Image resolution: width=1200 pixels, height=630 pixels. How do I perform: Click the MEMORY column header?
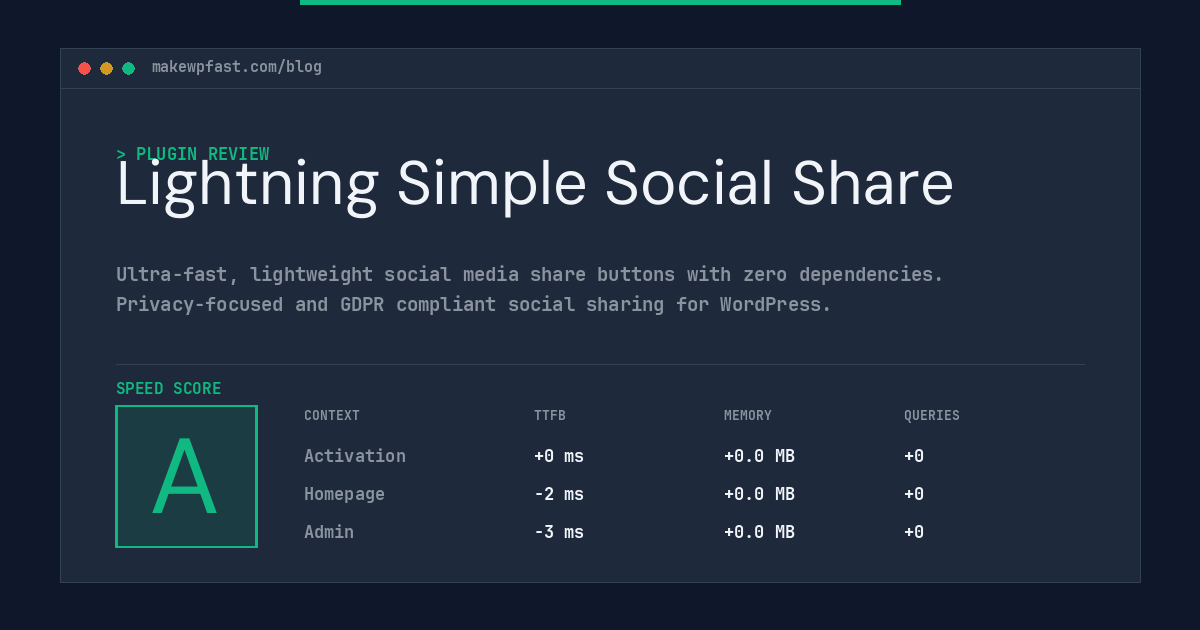coord(748,416)
